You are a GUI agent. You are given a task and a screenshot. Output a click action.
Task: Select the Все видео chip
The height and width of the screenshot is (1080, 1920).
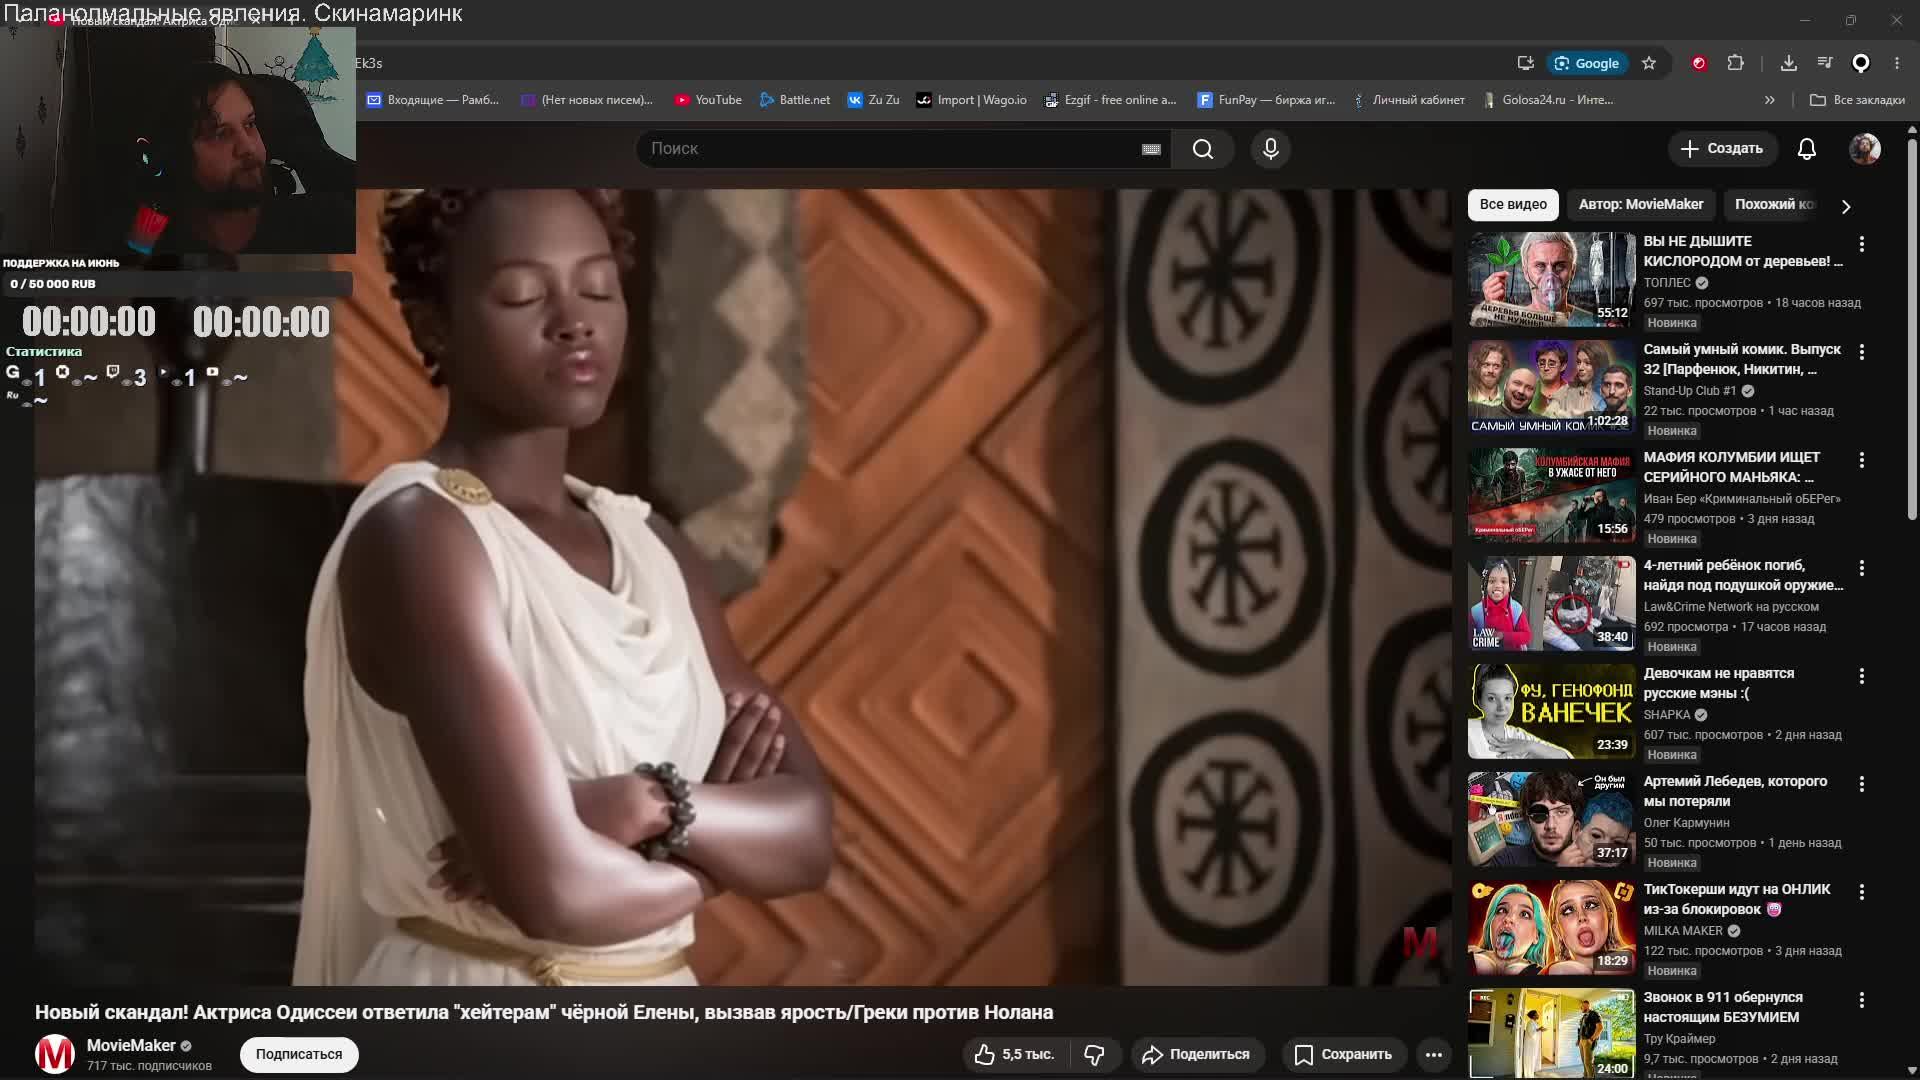click(1513, 204)
